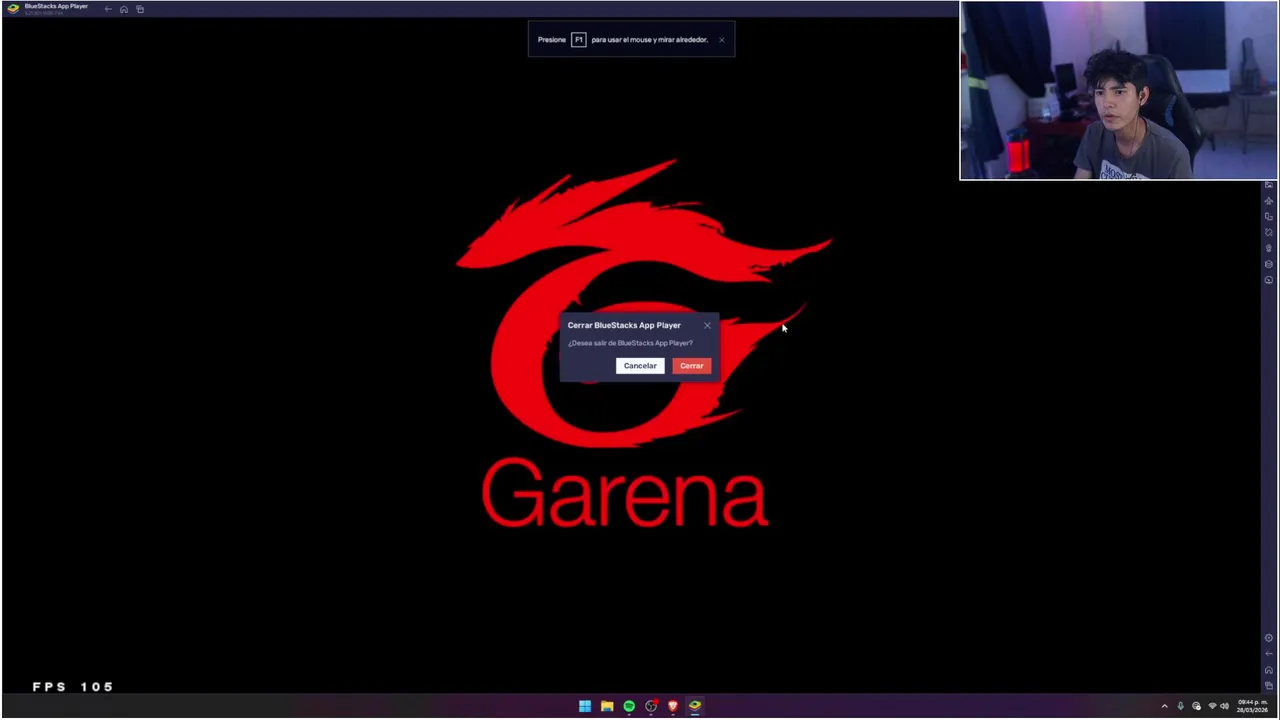The height and width of the screenshot is (720, 1280).
Task: Open Windows Start menu
Action: 585,706
